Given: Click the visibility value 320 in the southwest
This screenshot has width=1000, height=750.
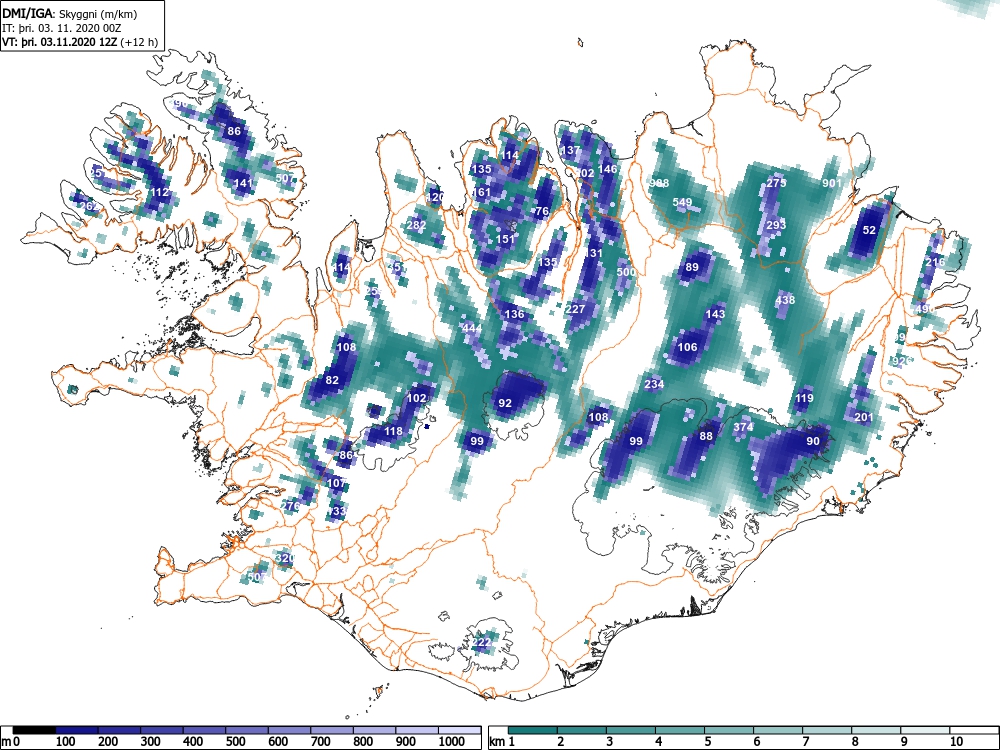Looking at the screenshot, I should pos(285,558).
